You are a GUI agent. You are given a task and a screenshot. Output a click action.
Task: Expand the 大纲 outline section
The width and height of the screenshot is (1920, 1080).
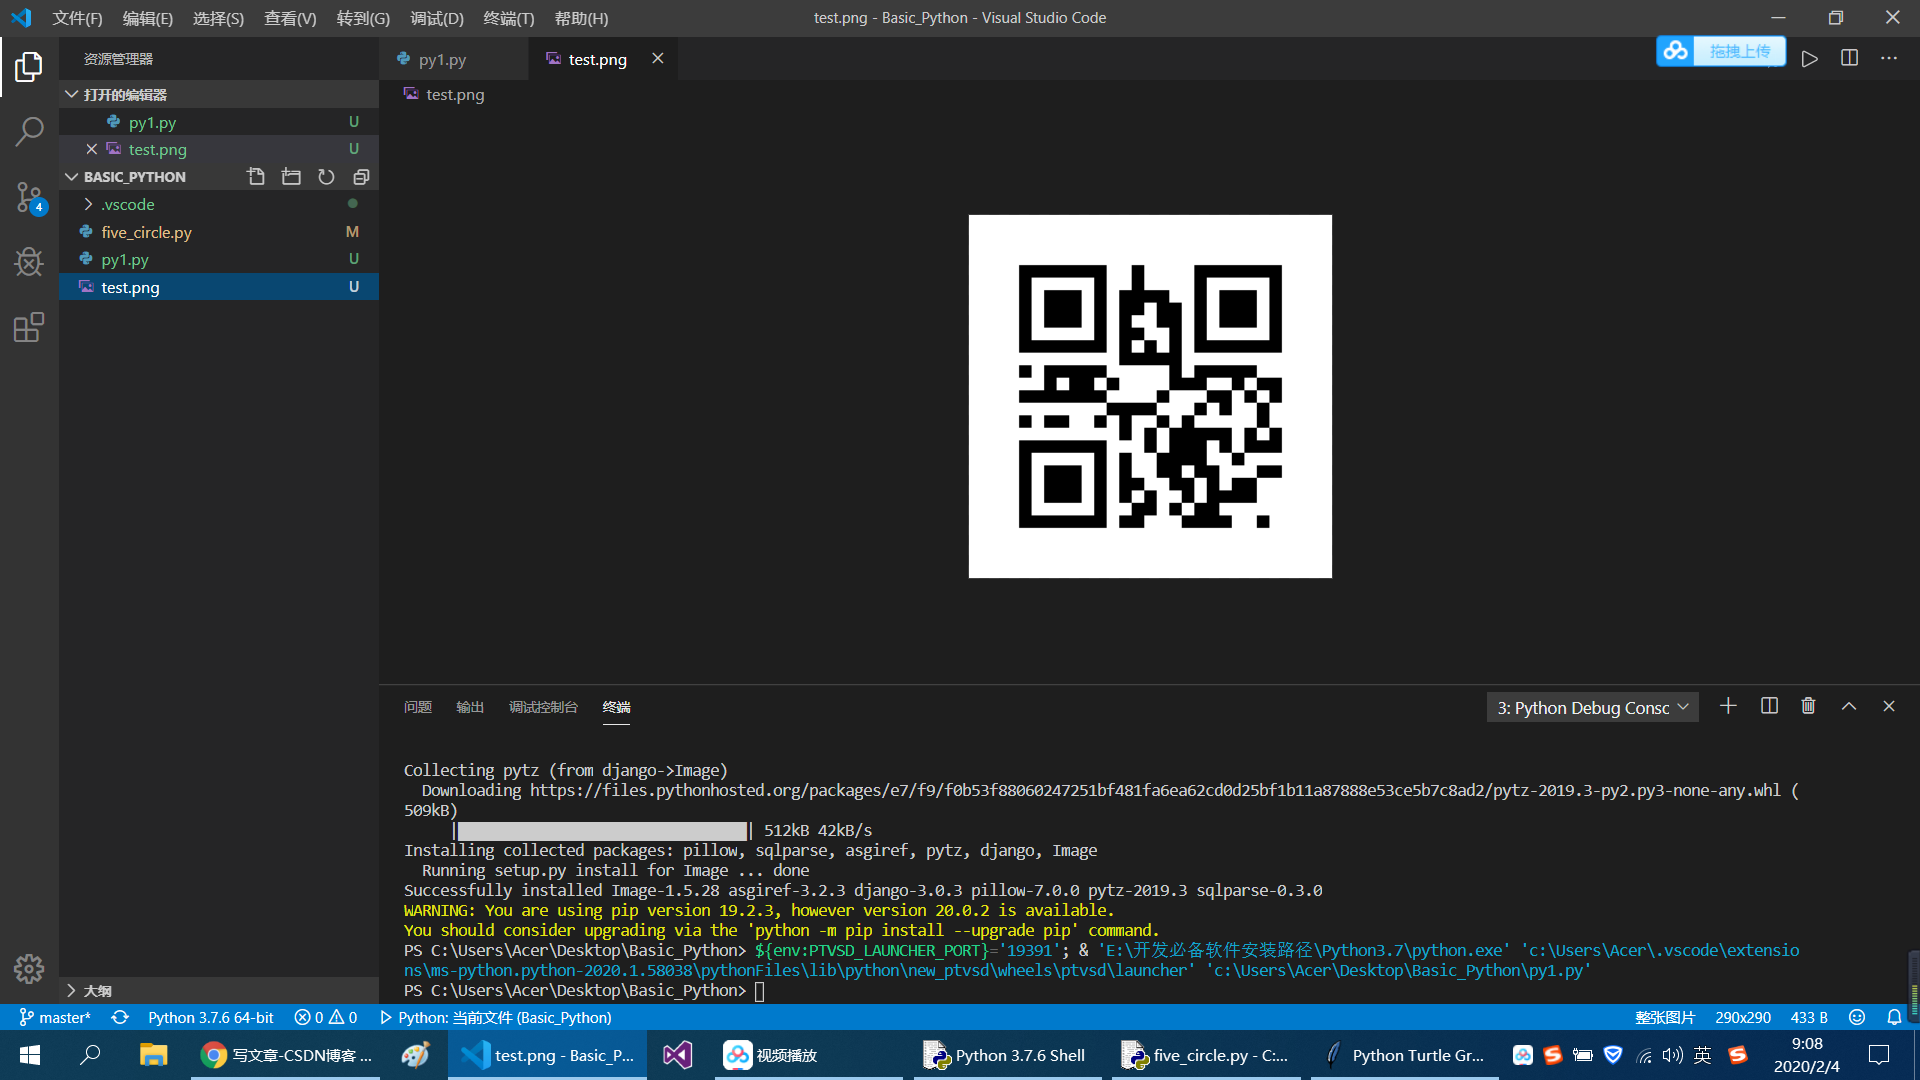[97, 990]
